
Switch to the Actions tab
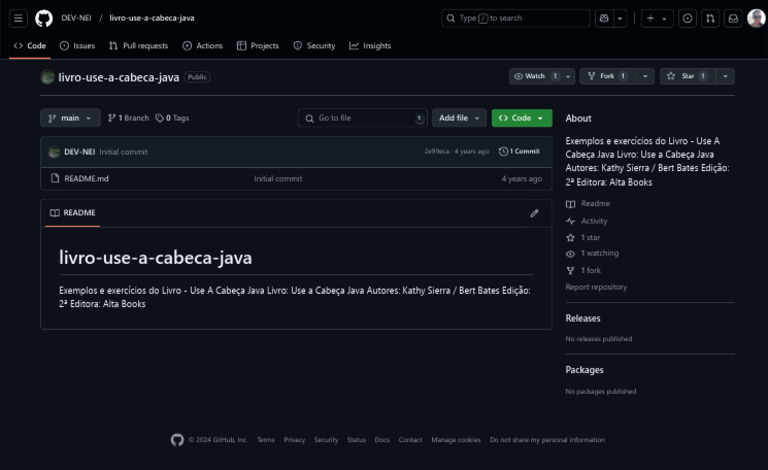coord(203,46)
